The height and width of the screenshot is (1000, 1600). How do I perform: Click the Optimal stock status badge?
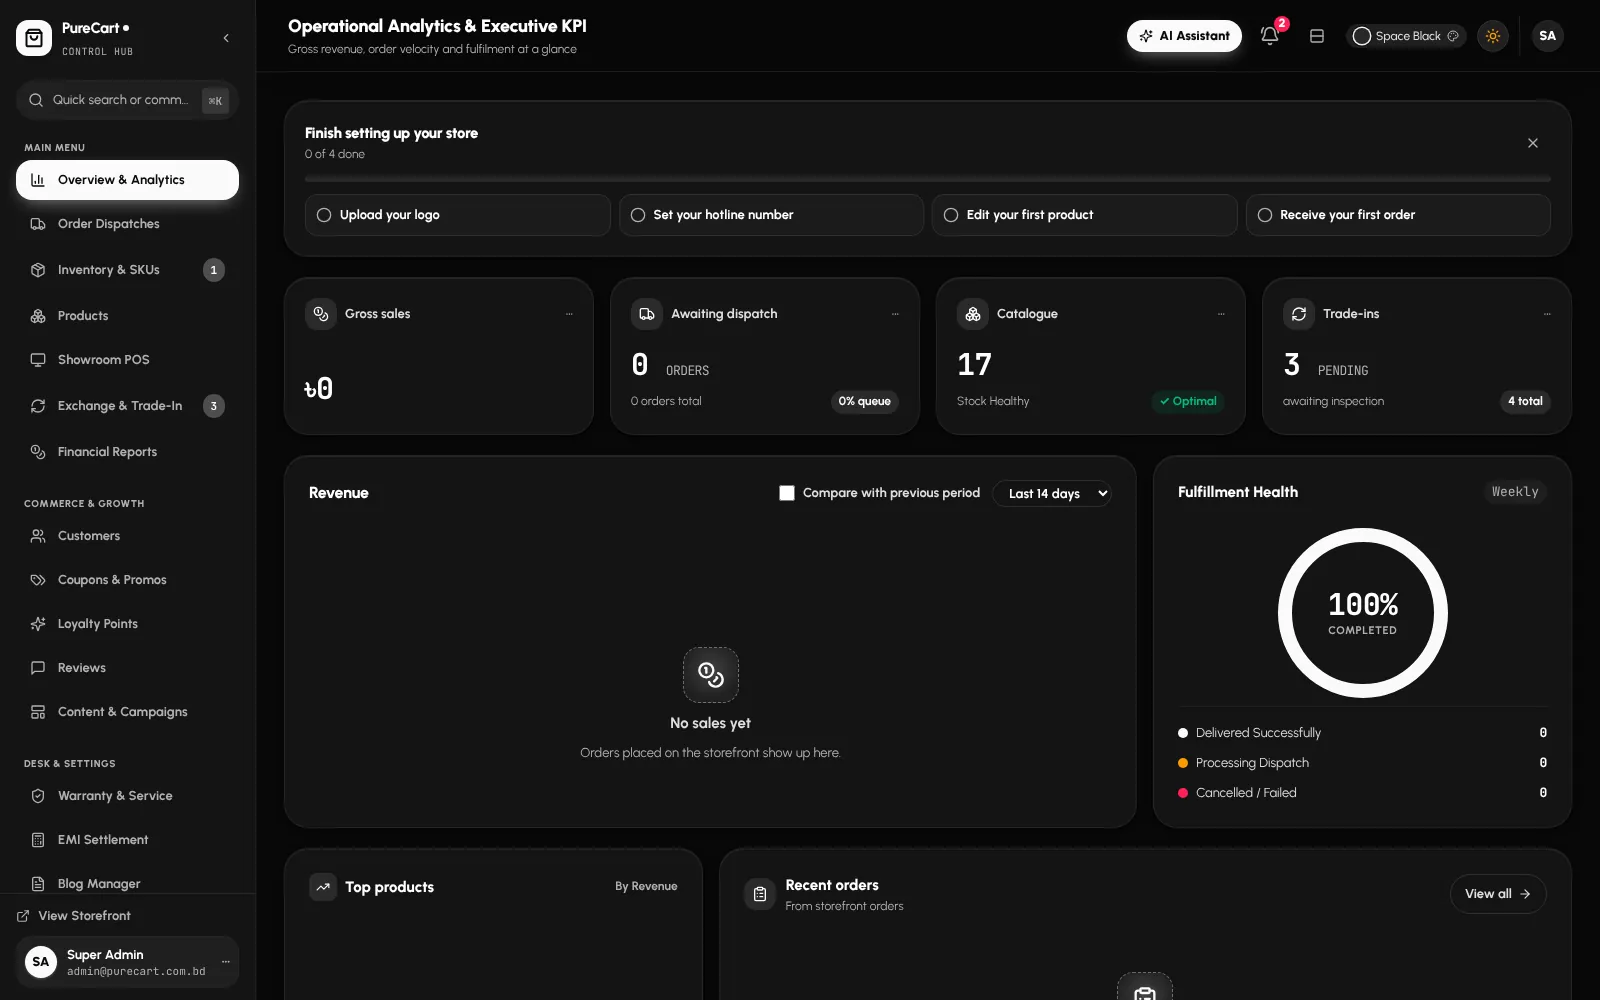pyautogui.click(x=1188, y=401)
